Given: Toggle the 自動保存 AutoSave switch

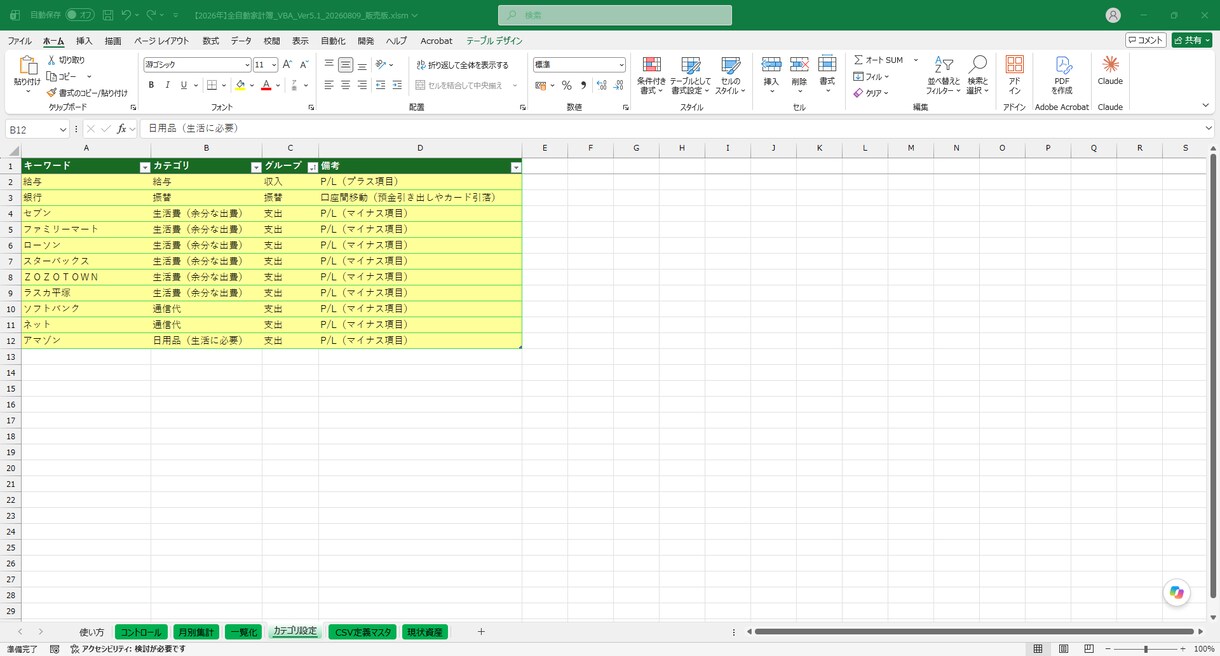Looking at the screenshot, I should (x=80, y=15).
